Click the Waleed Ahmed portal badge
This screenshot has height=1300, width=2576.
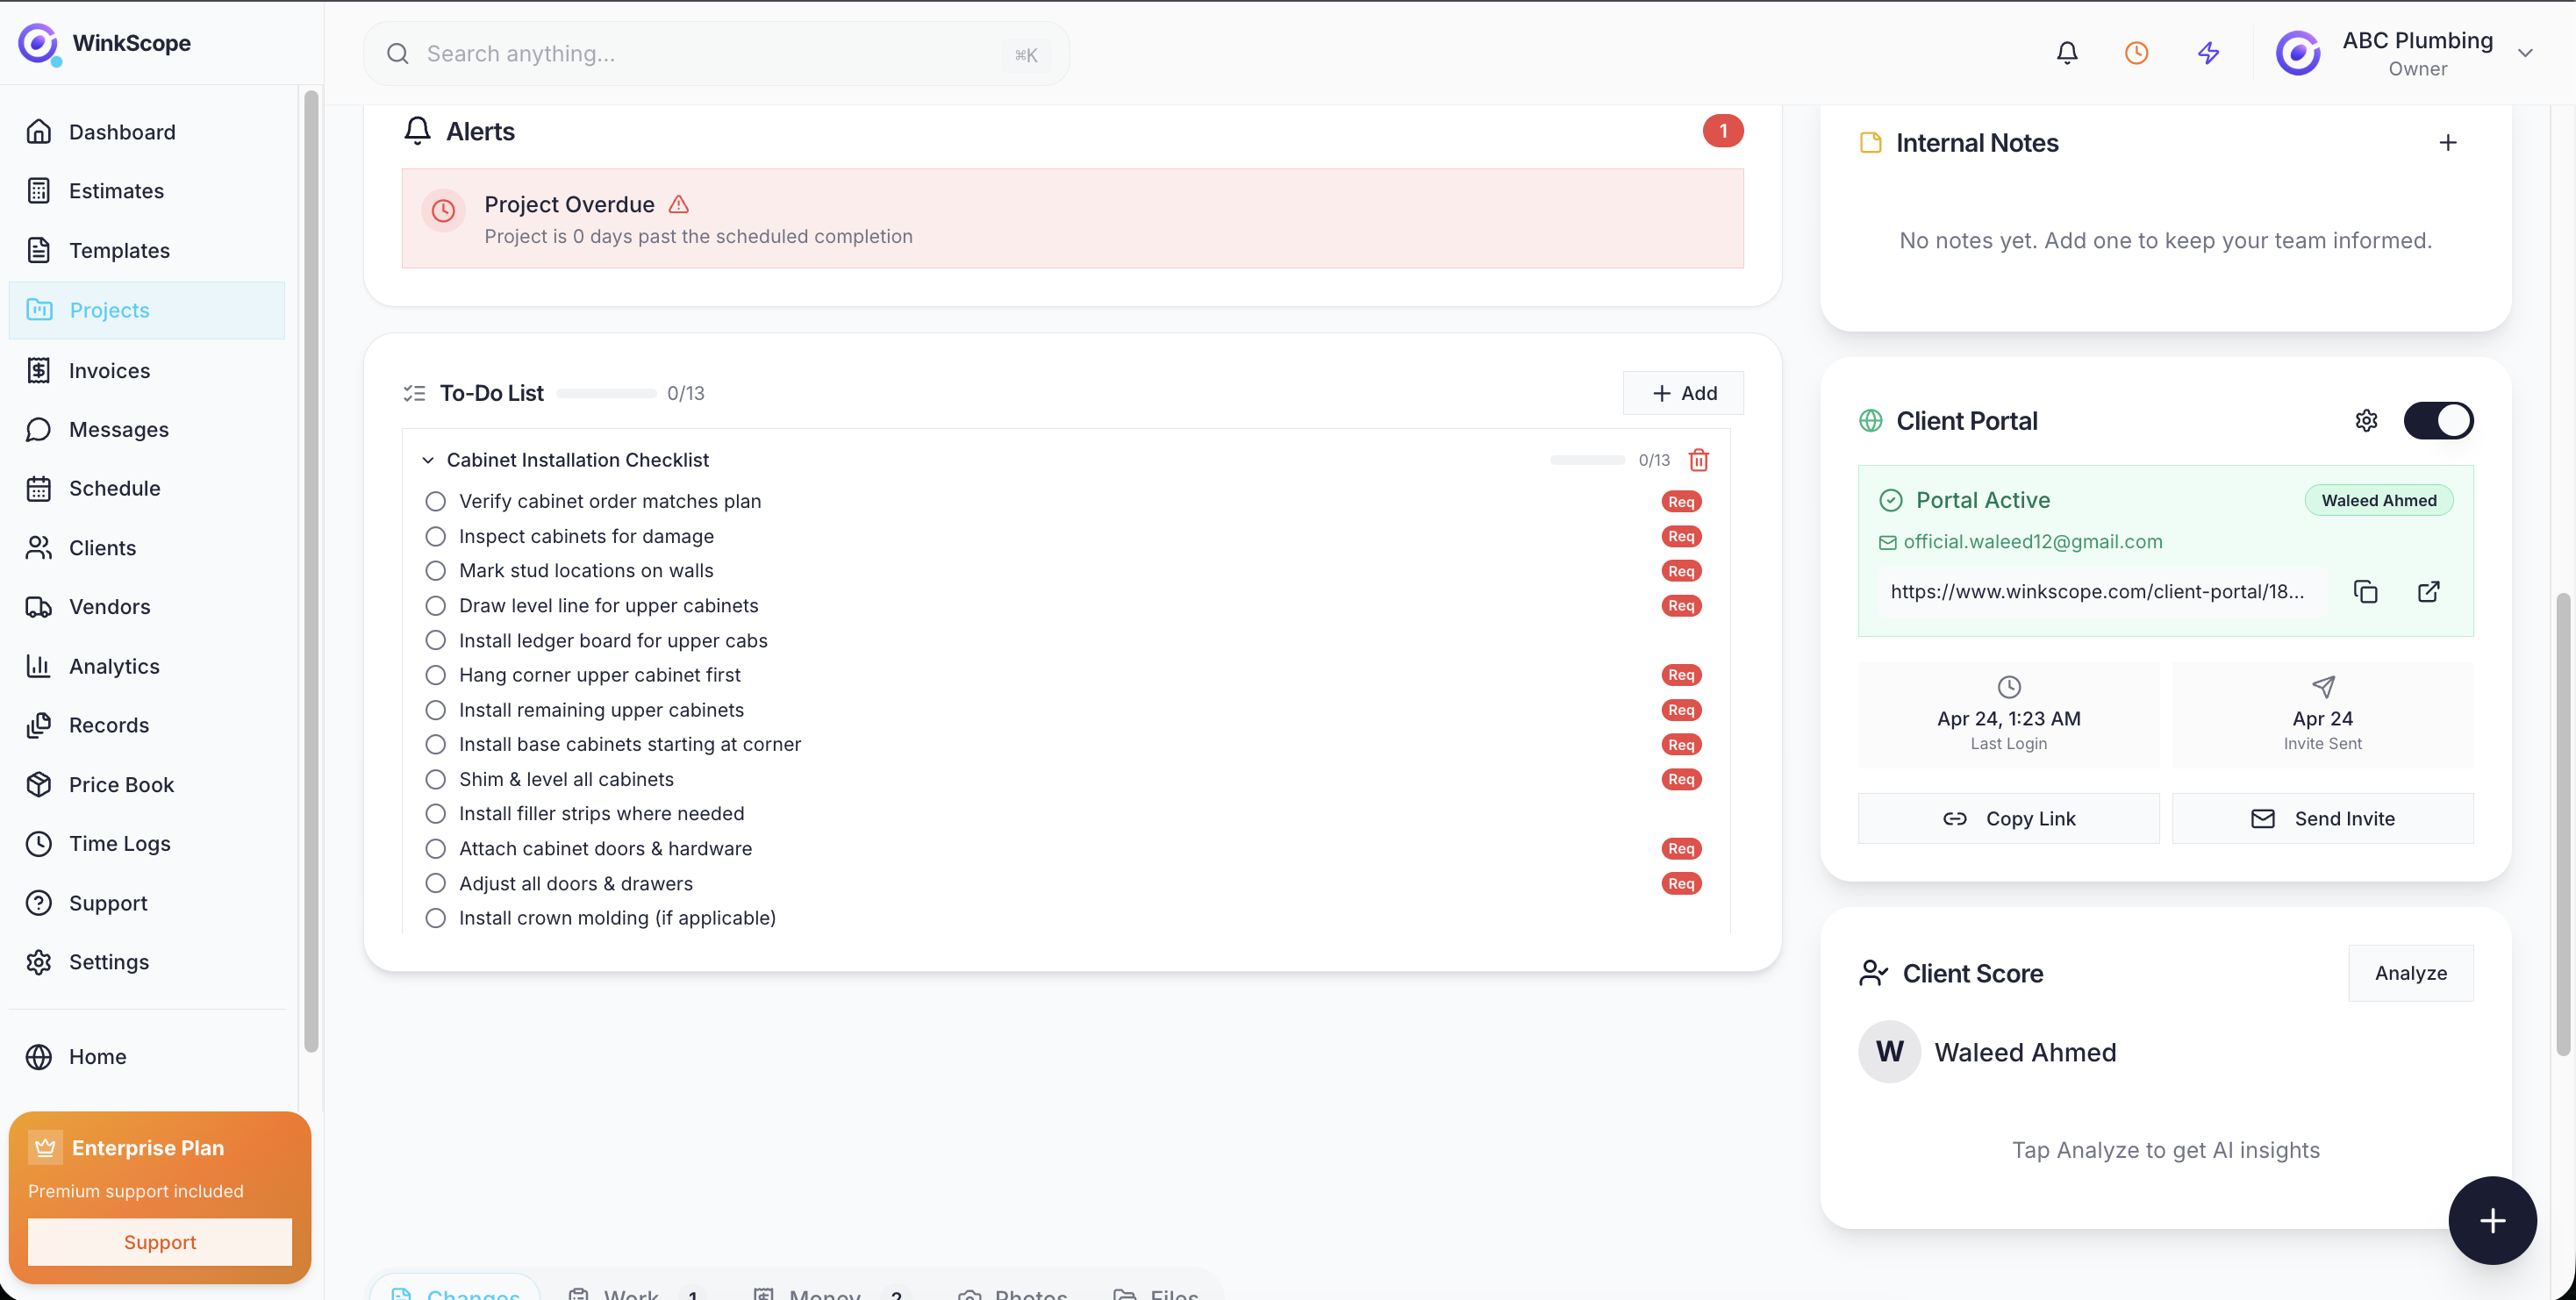tap(2378, 500)
